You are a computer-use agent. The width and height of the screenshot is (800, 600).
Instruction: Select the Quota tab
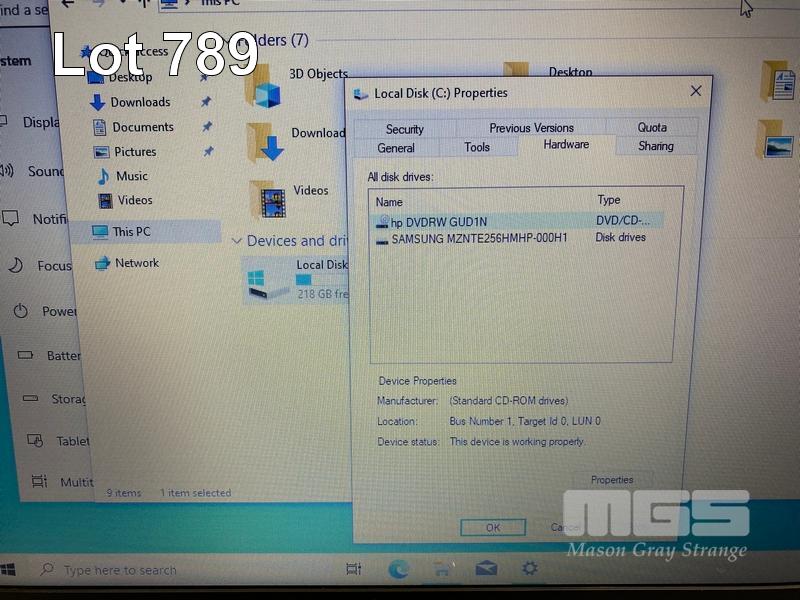652,127
